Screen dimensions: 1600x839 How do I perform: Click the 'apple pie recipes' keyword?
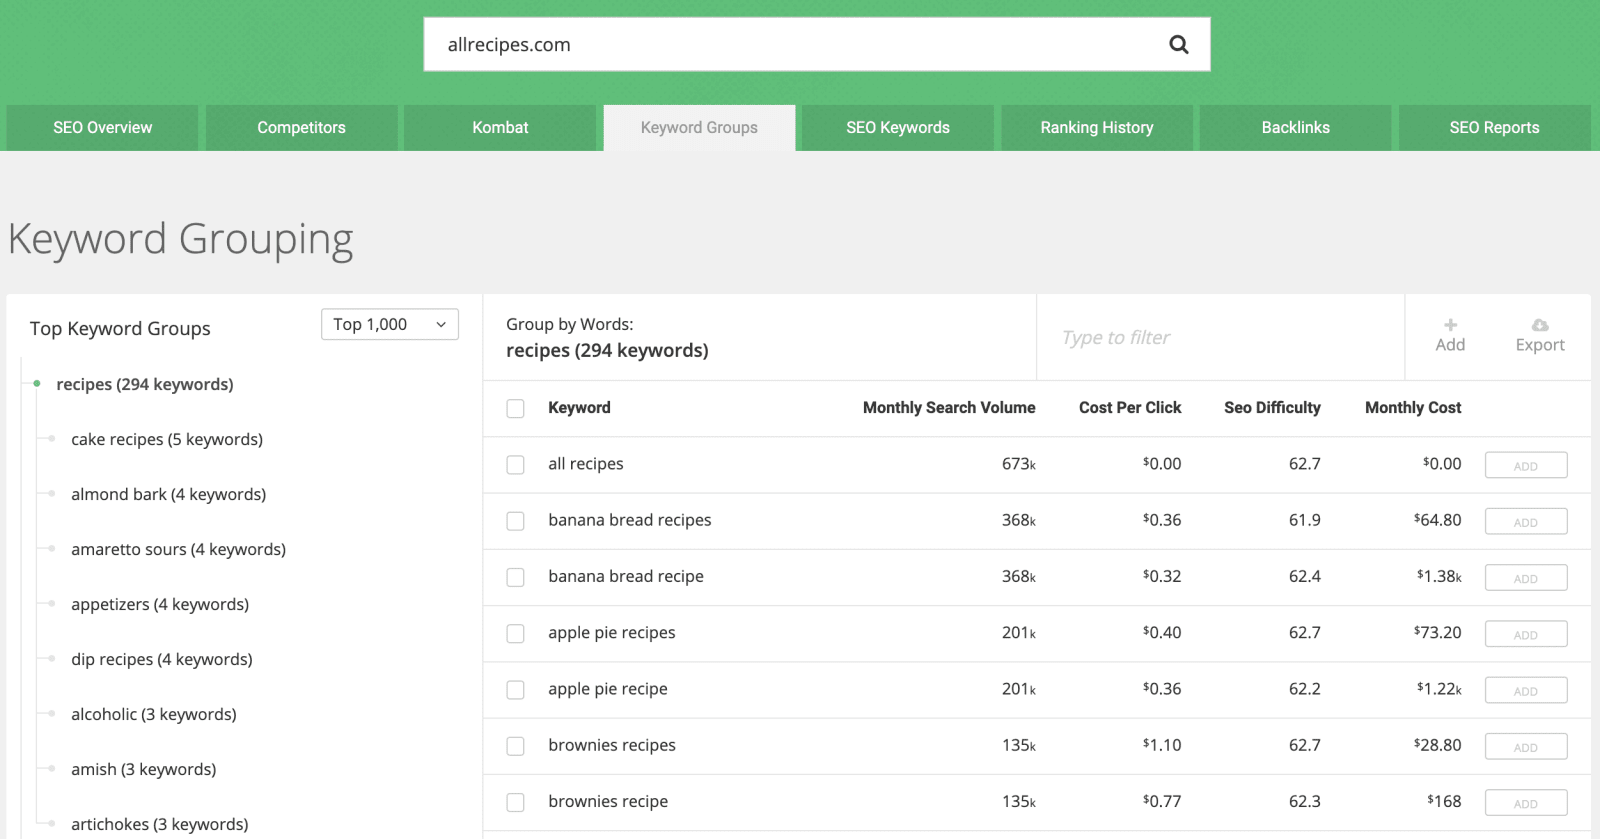click(612, 633)
